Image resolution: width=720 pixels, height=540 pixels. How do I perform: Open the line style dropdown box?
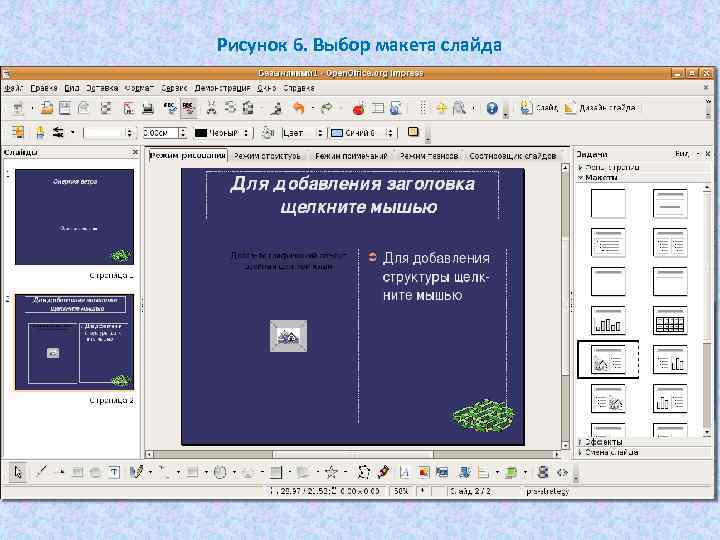[108, 133]
